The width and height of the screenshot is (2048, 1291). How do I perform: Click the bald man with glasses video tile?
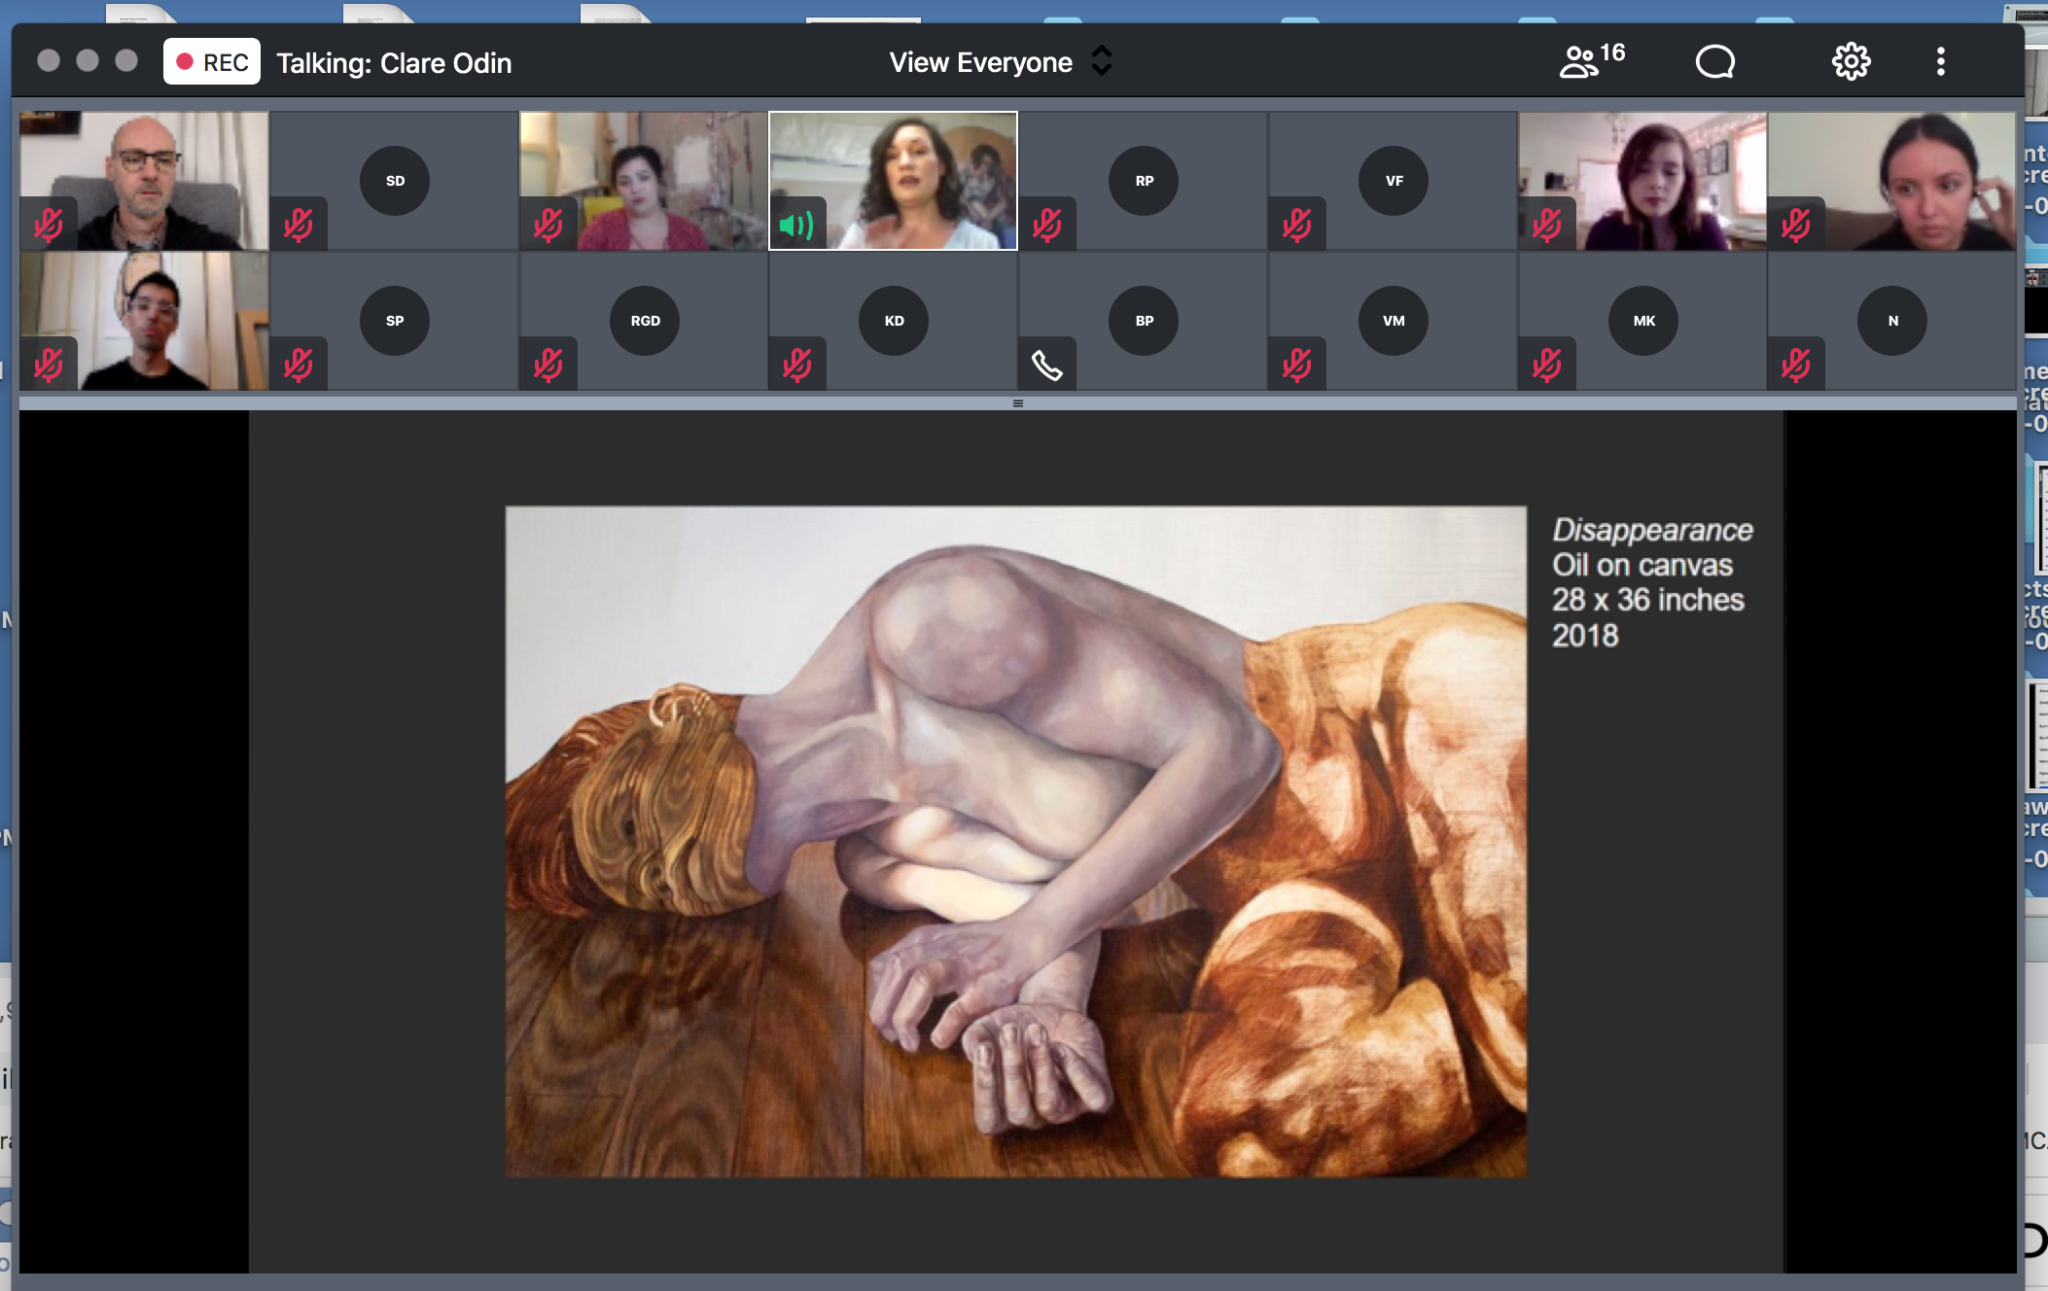click(144, 181)
